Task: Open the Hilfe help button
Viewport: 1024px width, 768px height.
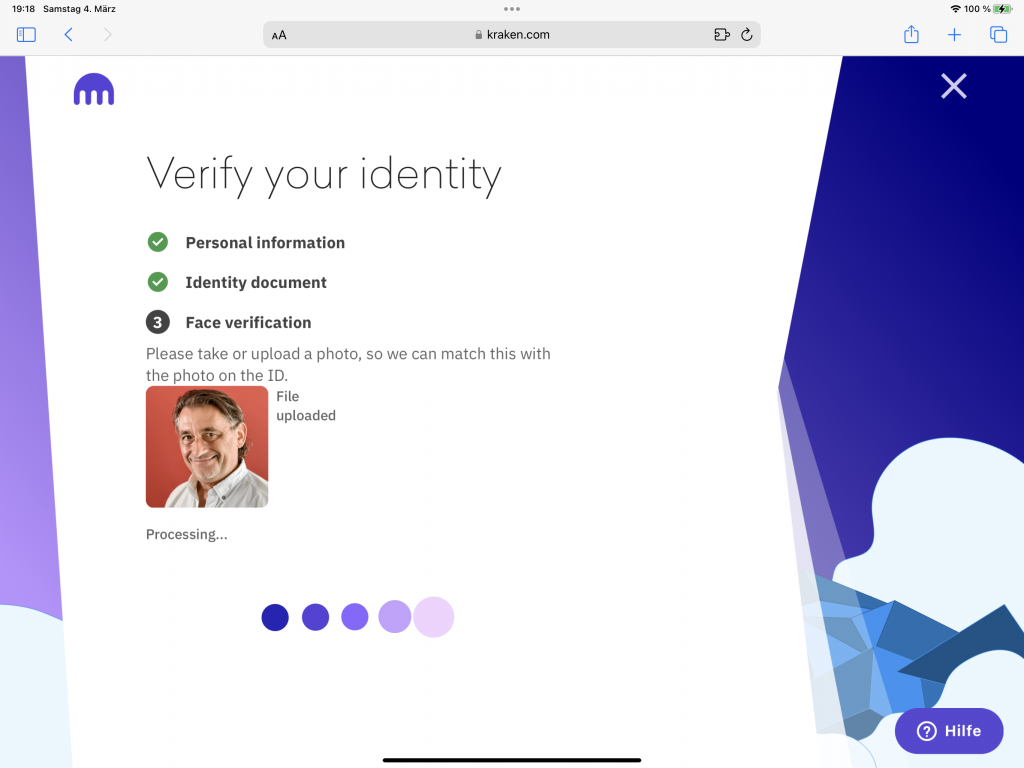Action: [x=949, y=731]
